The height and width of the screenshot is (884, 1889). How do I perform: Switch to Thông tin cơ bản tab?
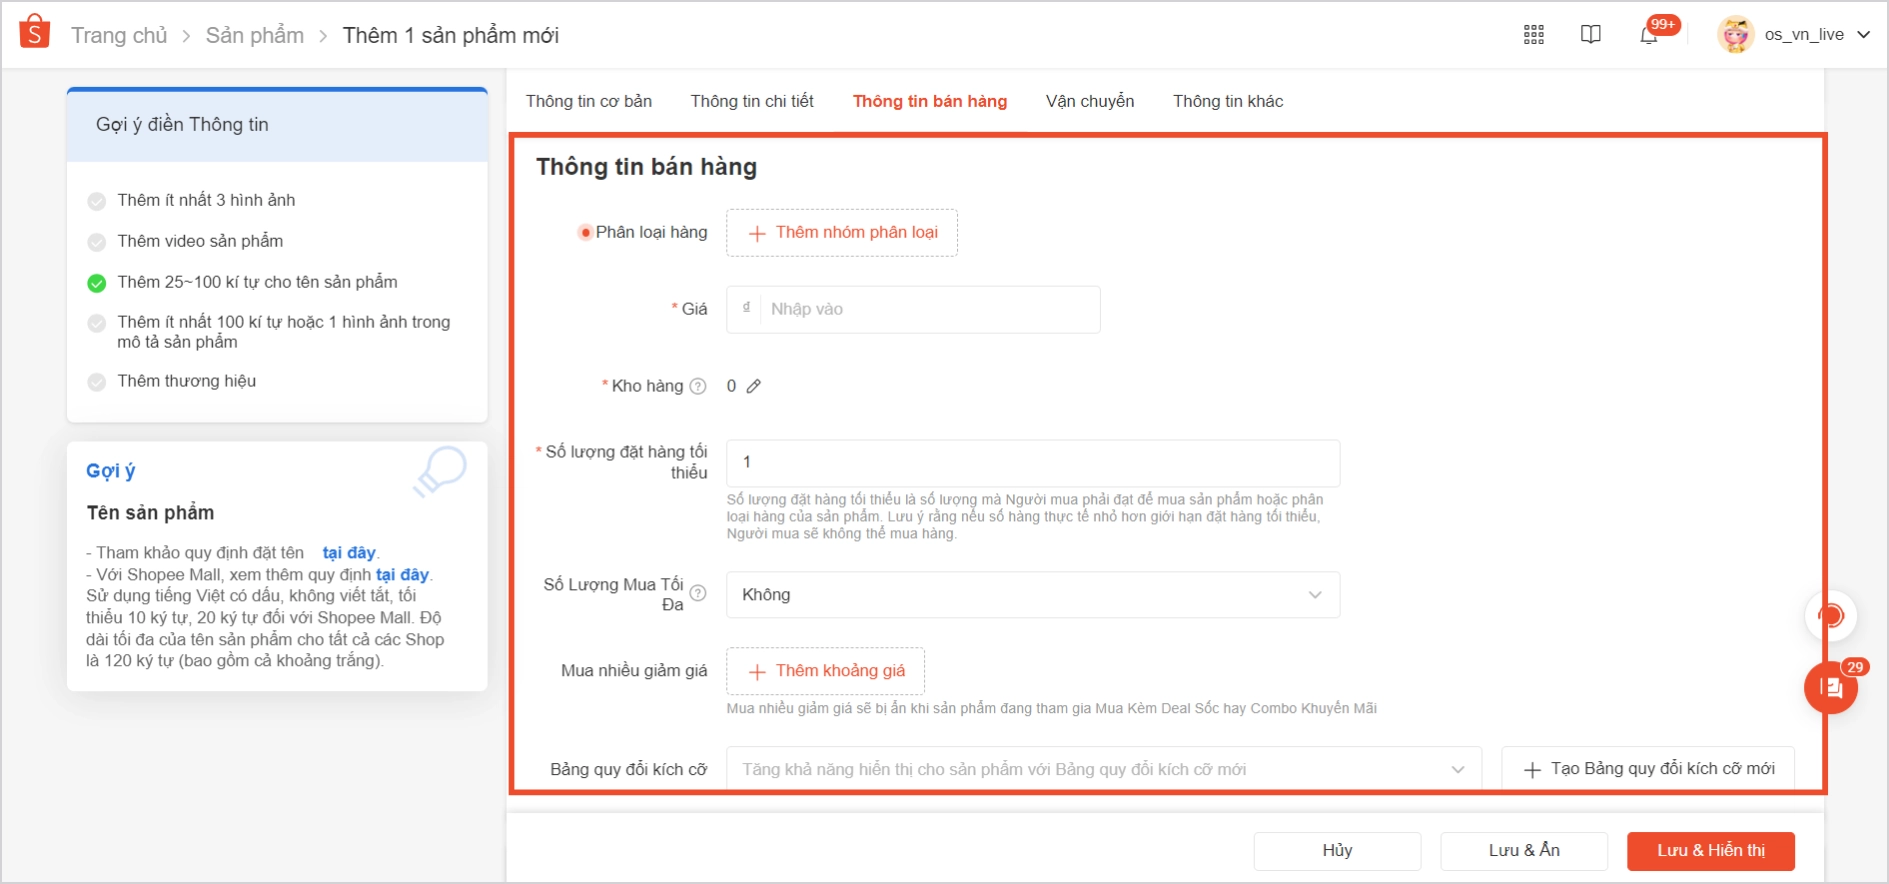tap(589, 101)
